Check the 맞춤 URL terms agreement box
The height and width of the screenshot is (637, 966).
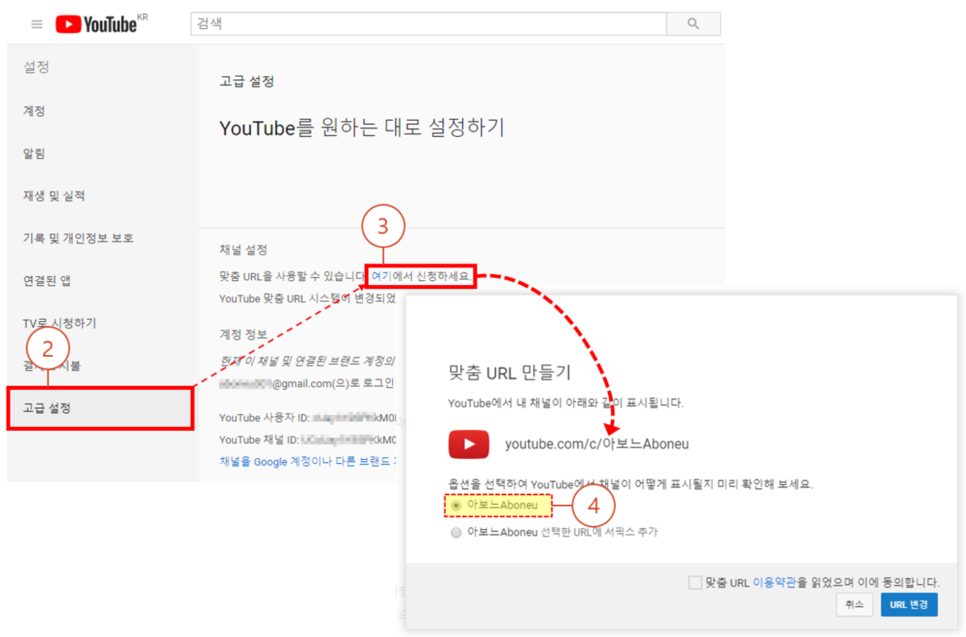point(695,582)
